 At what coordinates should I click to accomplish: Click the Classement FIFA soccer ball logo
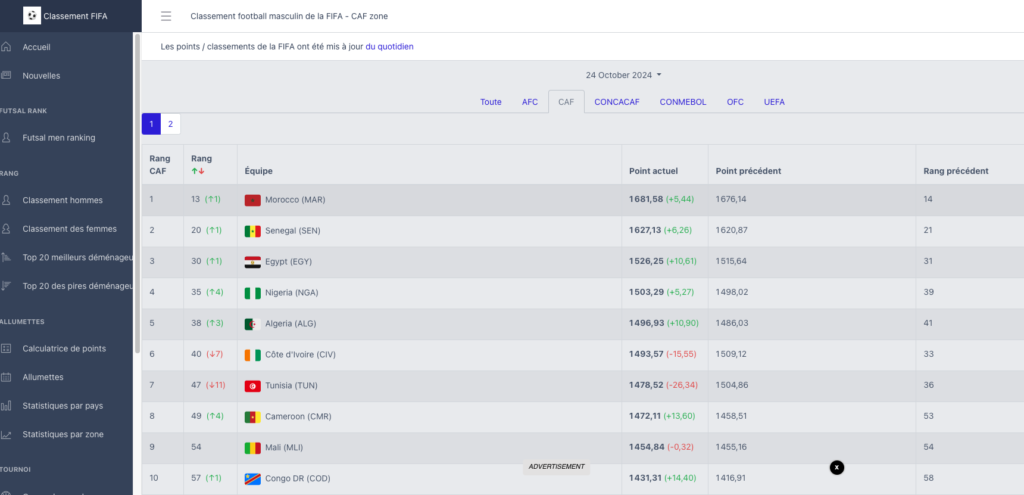(32, 16)
